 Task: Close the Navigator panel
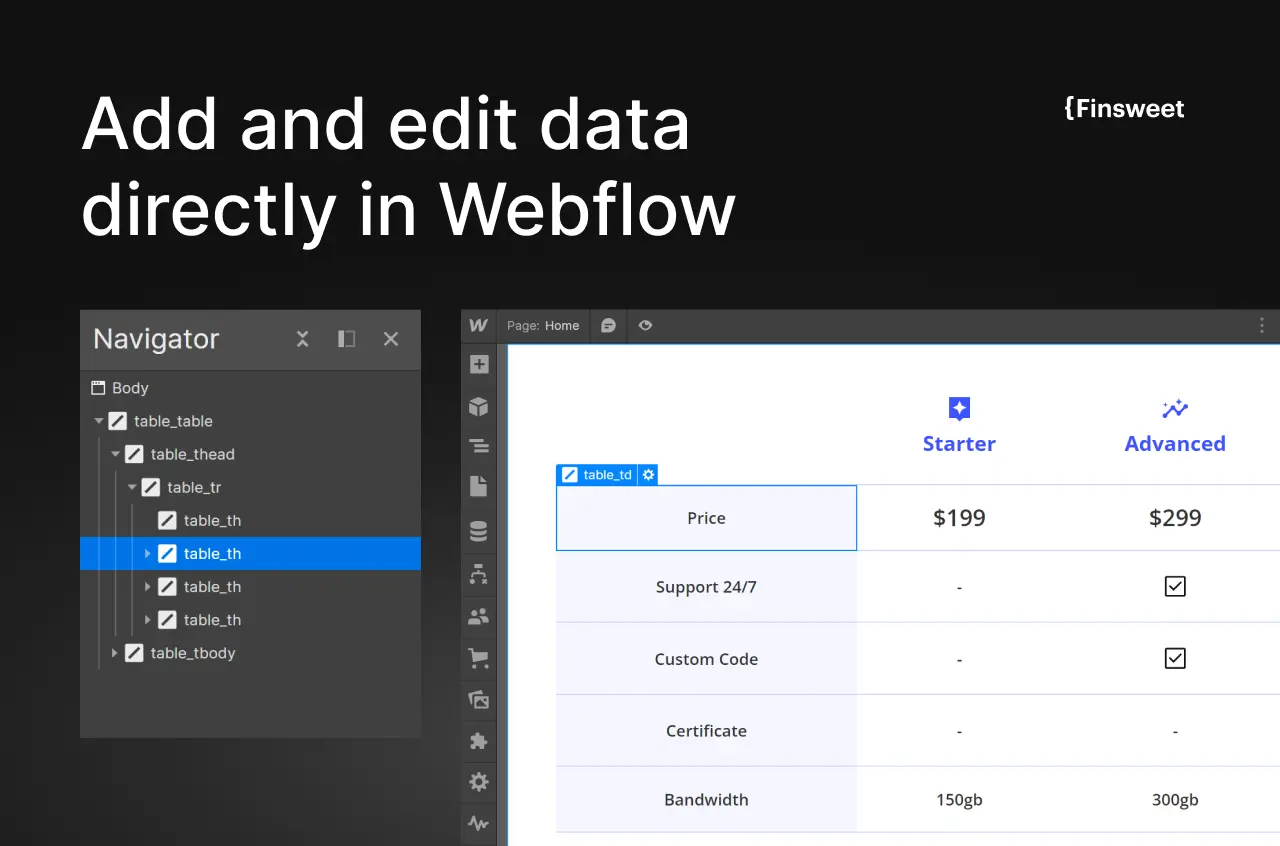pos(391,339)
